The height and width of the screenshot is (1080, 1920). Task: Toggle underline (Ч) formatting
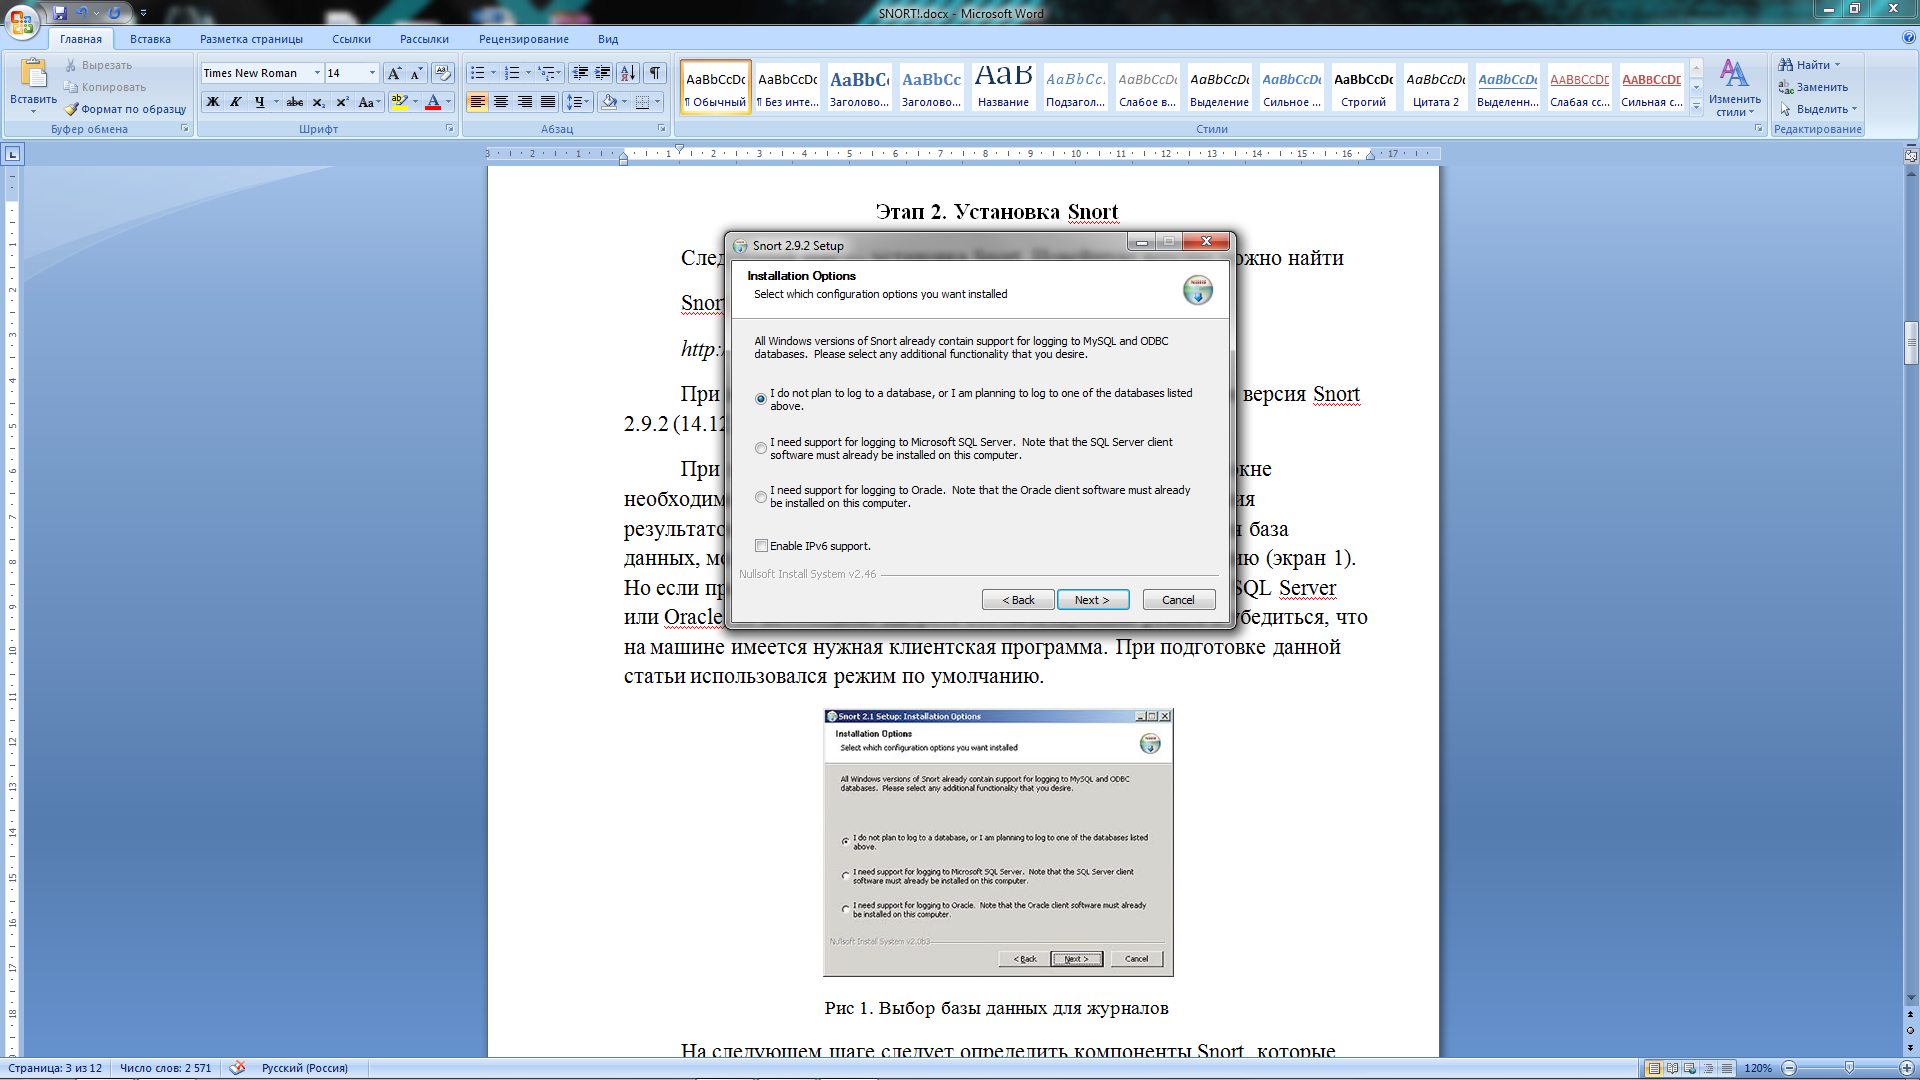pyautogui.click(x=259, y=102)
